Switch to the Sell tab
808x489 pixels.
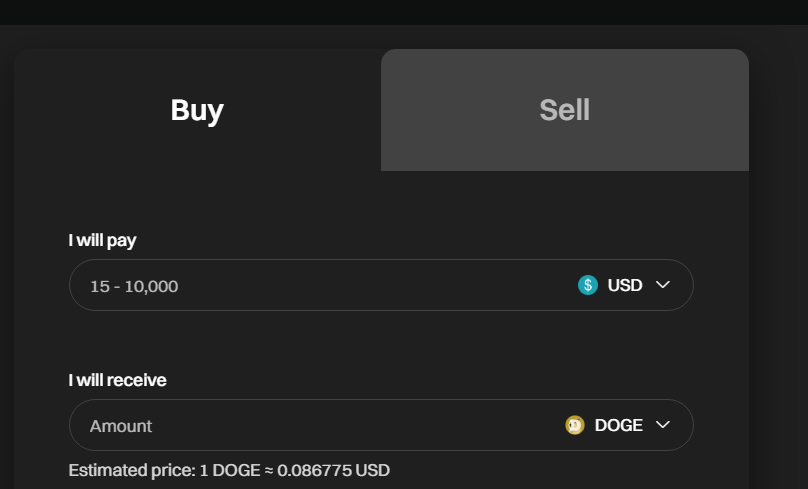(x=564, y=110)
